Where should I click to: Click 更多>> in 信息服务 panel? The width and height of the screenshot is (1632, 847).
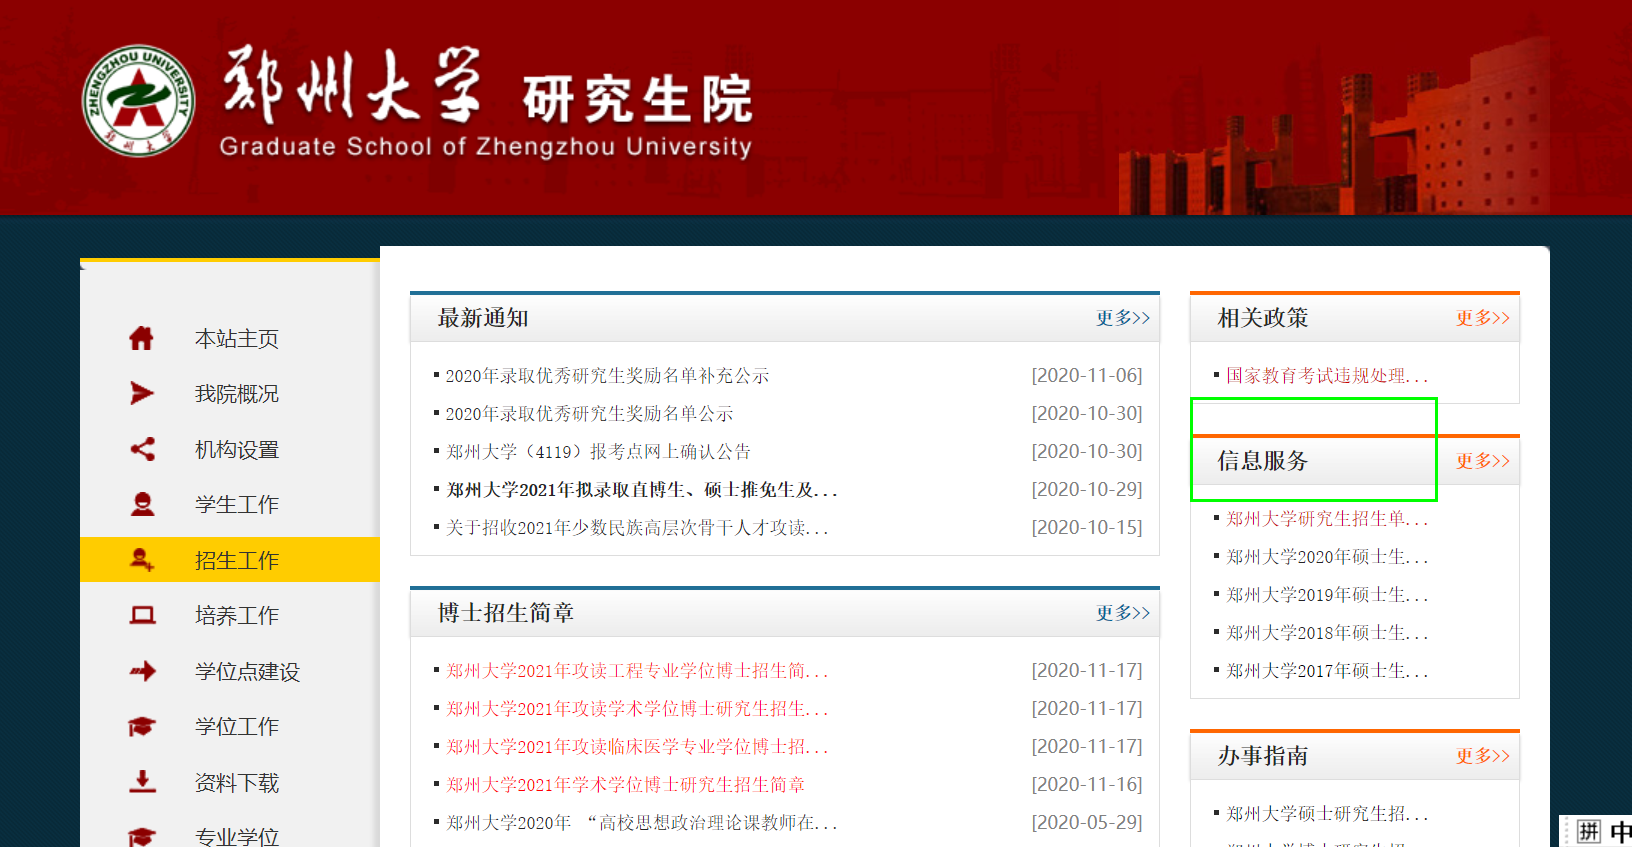[x=1483, y=461]
